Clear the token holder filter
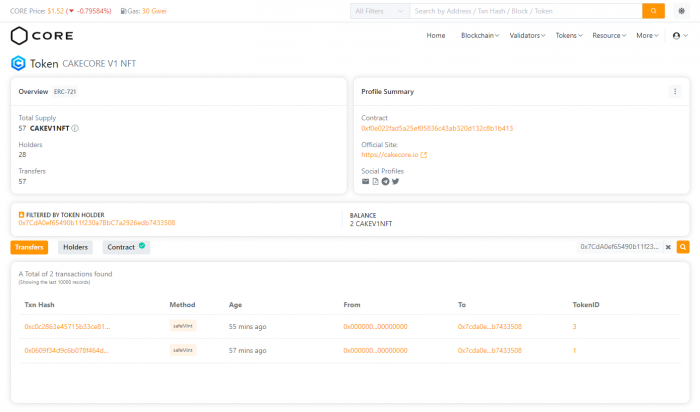 click(668, 247)
